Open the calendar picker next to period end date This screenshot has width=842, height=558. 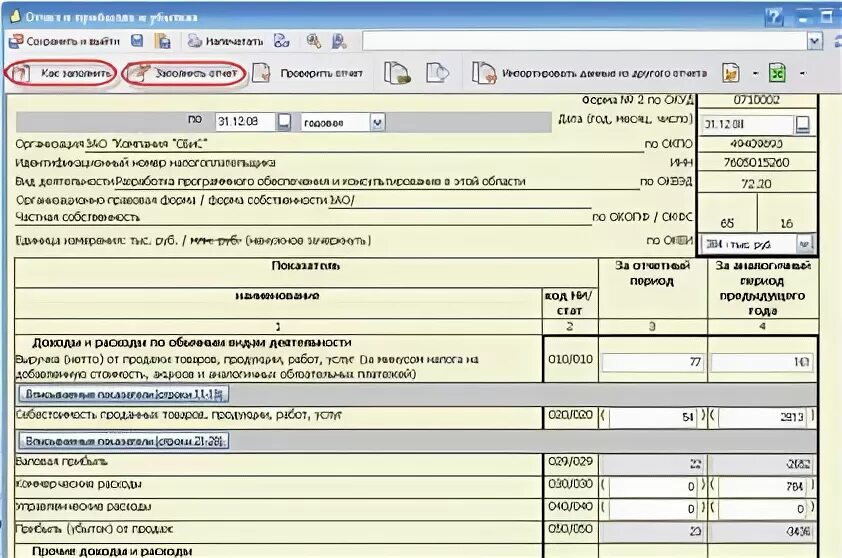click(x=284, y=122)
